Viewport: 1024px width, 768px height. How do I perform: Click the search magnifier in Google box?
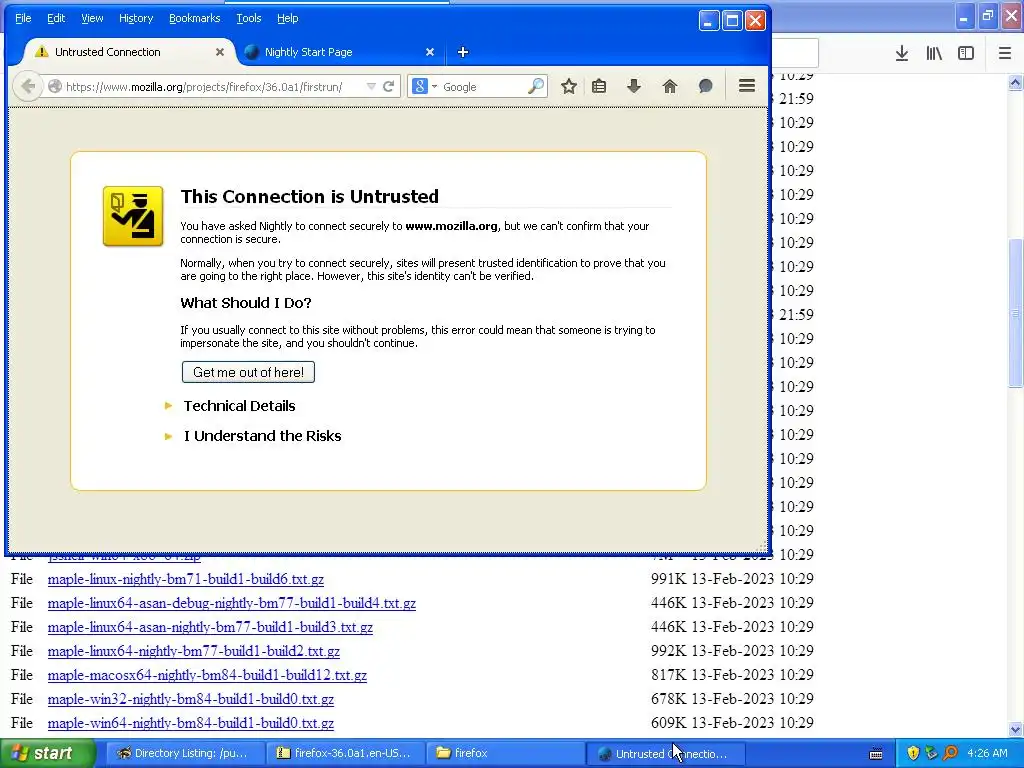point(536,86)
